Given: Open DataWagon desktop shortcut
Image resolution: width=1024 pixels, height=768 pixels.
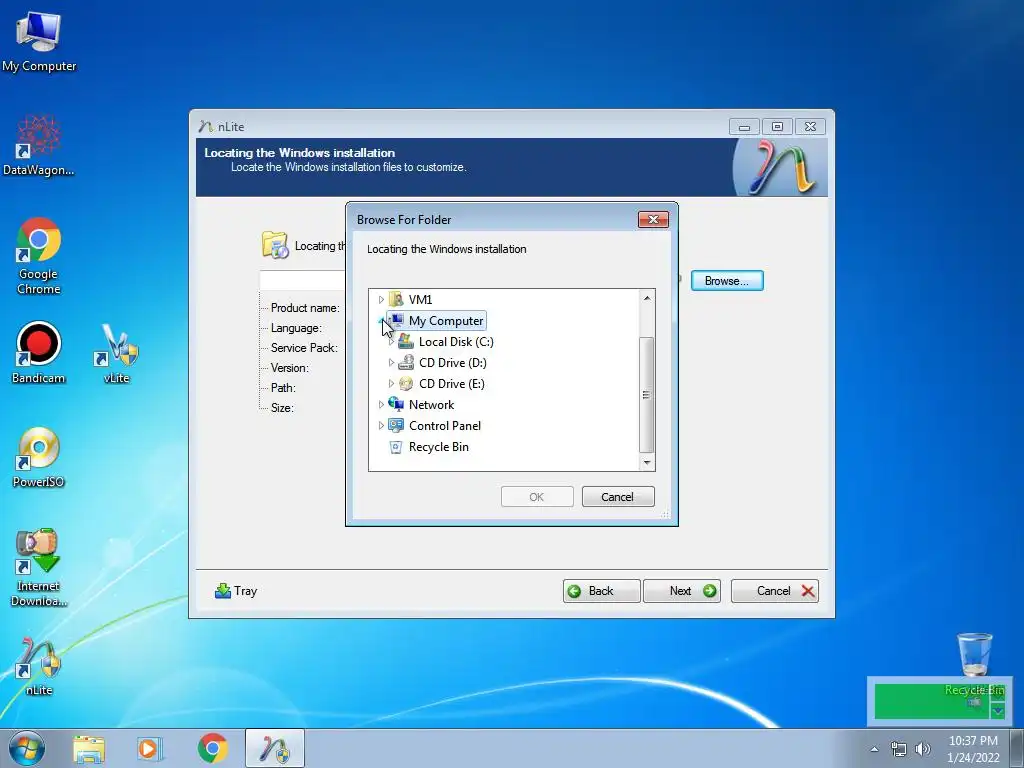Looking at the screenshot, I should click(39, 145).
